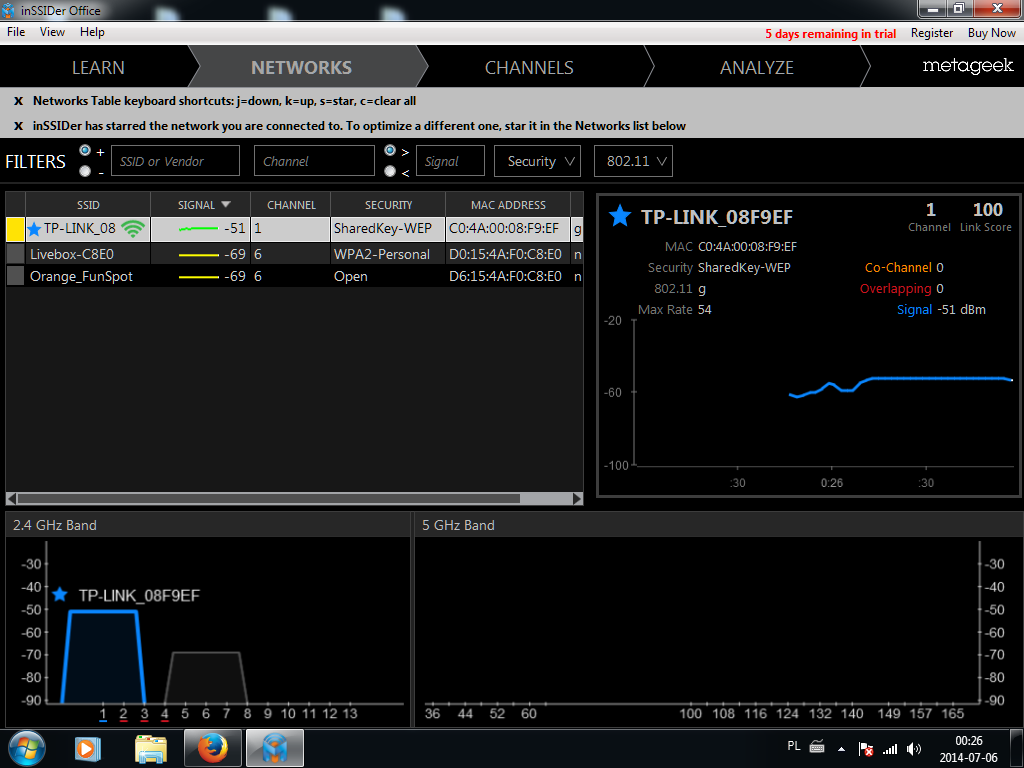This screenshot has width=1024, height=768.
Task: Focus the SSID or Vendor filter field
Action: click(x=176, y=161)
